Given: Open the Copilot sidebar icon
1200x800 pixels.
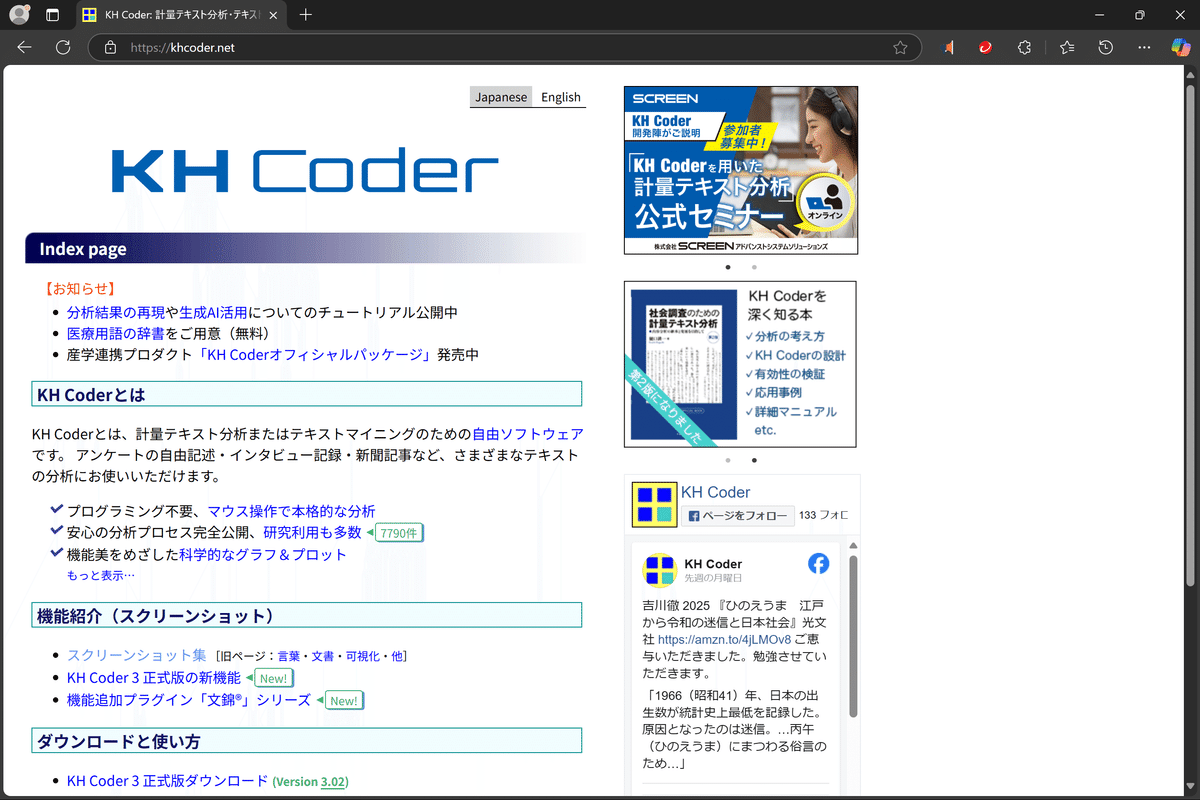Looking at the screenshot, I should pyautogui.click(x=1181, y=47).
